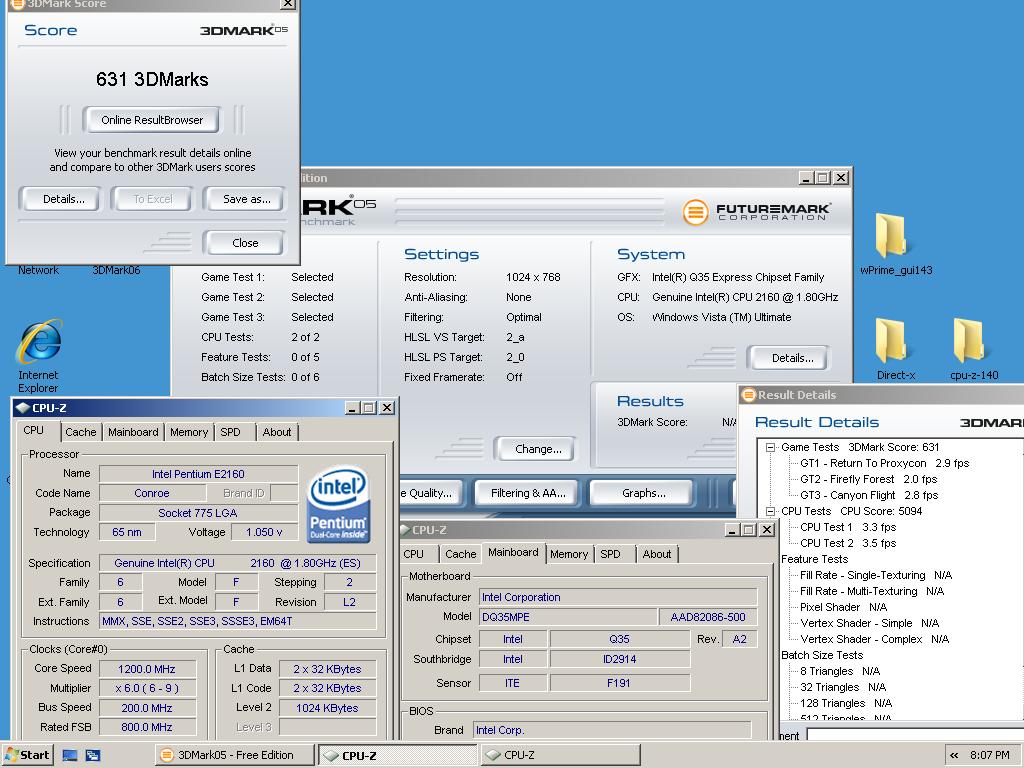1024x768 pixels.
Task: Click the Save as... button
Action: click(244, 199)
